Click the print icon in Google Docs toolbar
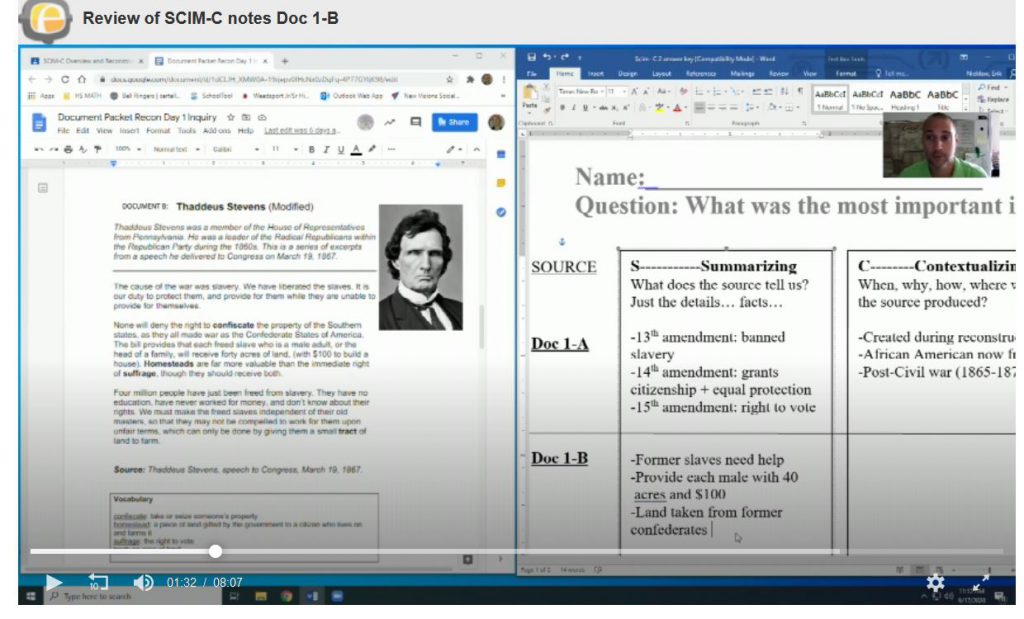The width and height of the screenshot is (1024, 619). [x=66, y=150]
